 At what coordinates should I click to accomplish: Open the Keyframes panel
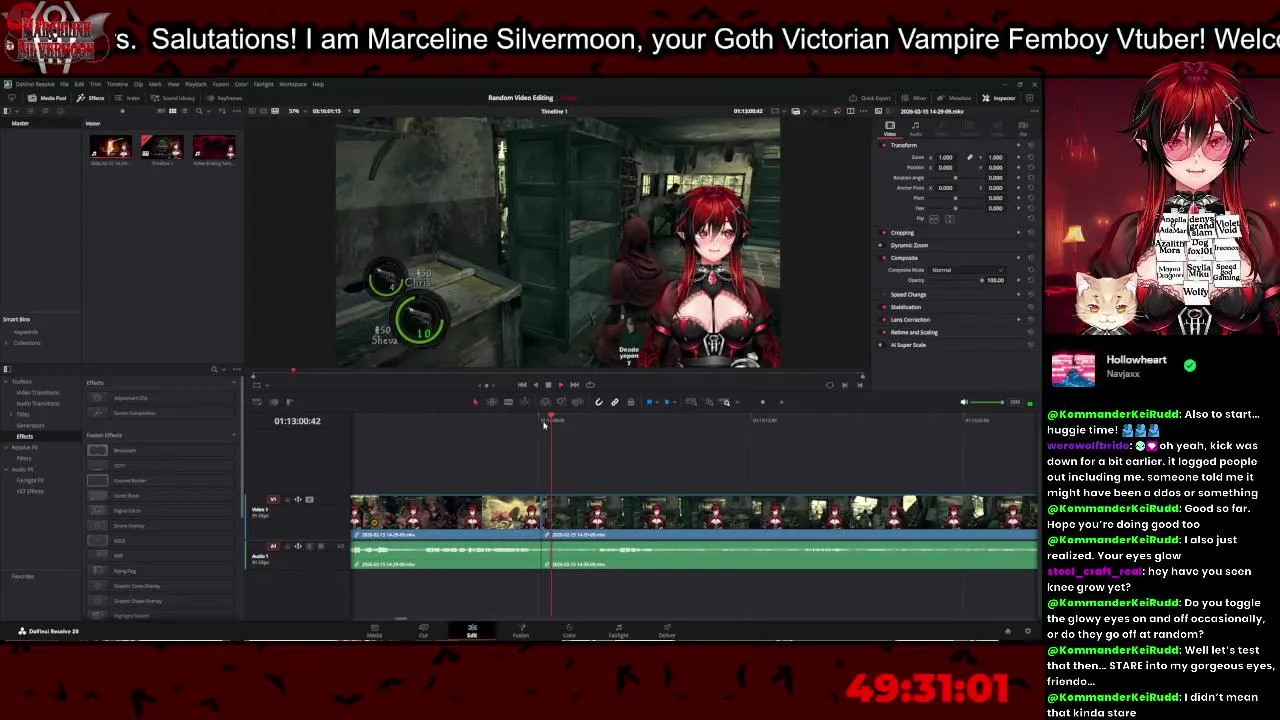click(x=224, y=98)
